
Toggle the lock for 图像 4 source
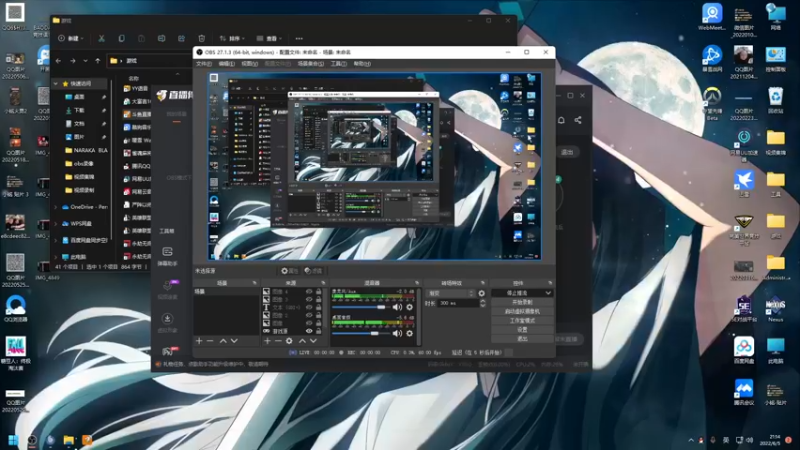pos(318,292)
